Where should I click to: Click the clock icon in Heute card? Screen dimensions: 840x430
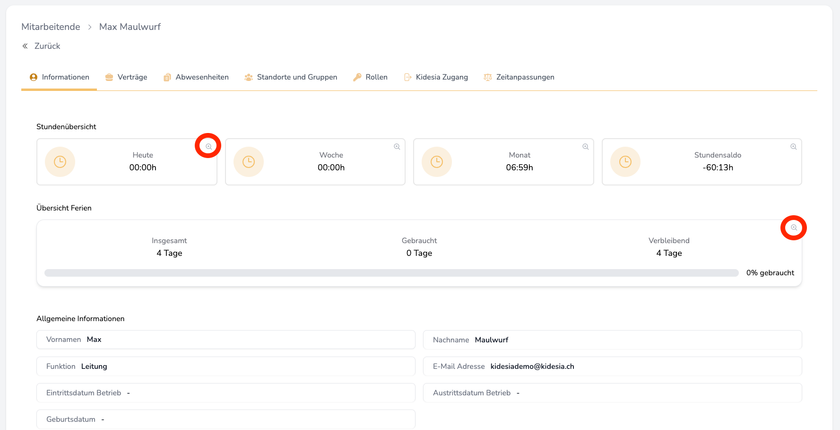pyautogui.click(x=60, y=162)
